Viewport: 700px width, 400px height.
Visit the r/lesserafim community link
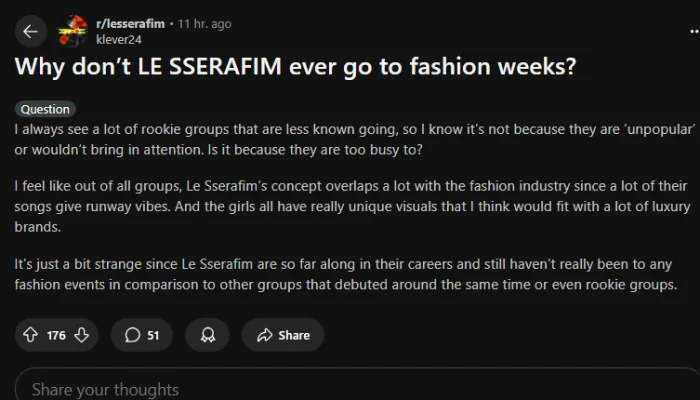129,22
